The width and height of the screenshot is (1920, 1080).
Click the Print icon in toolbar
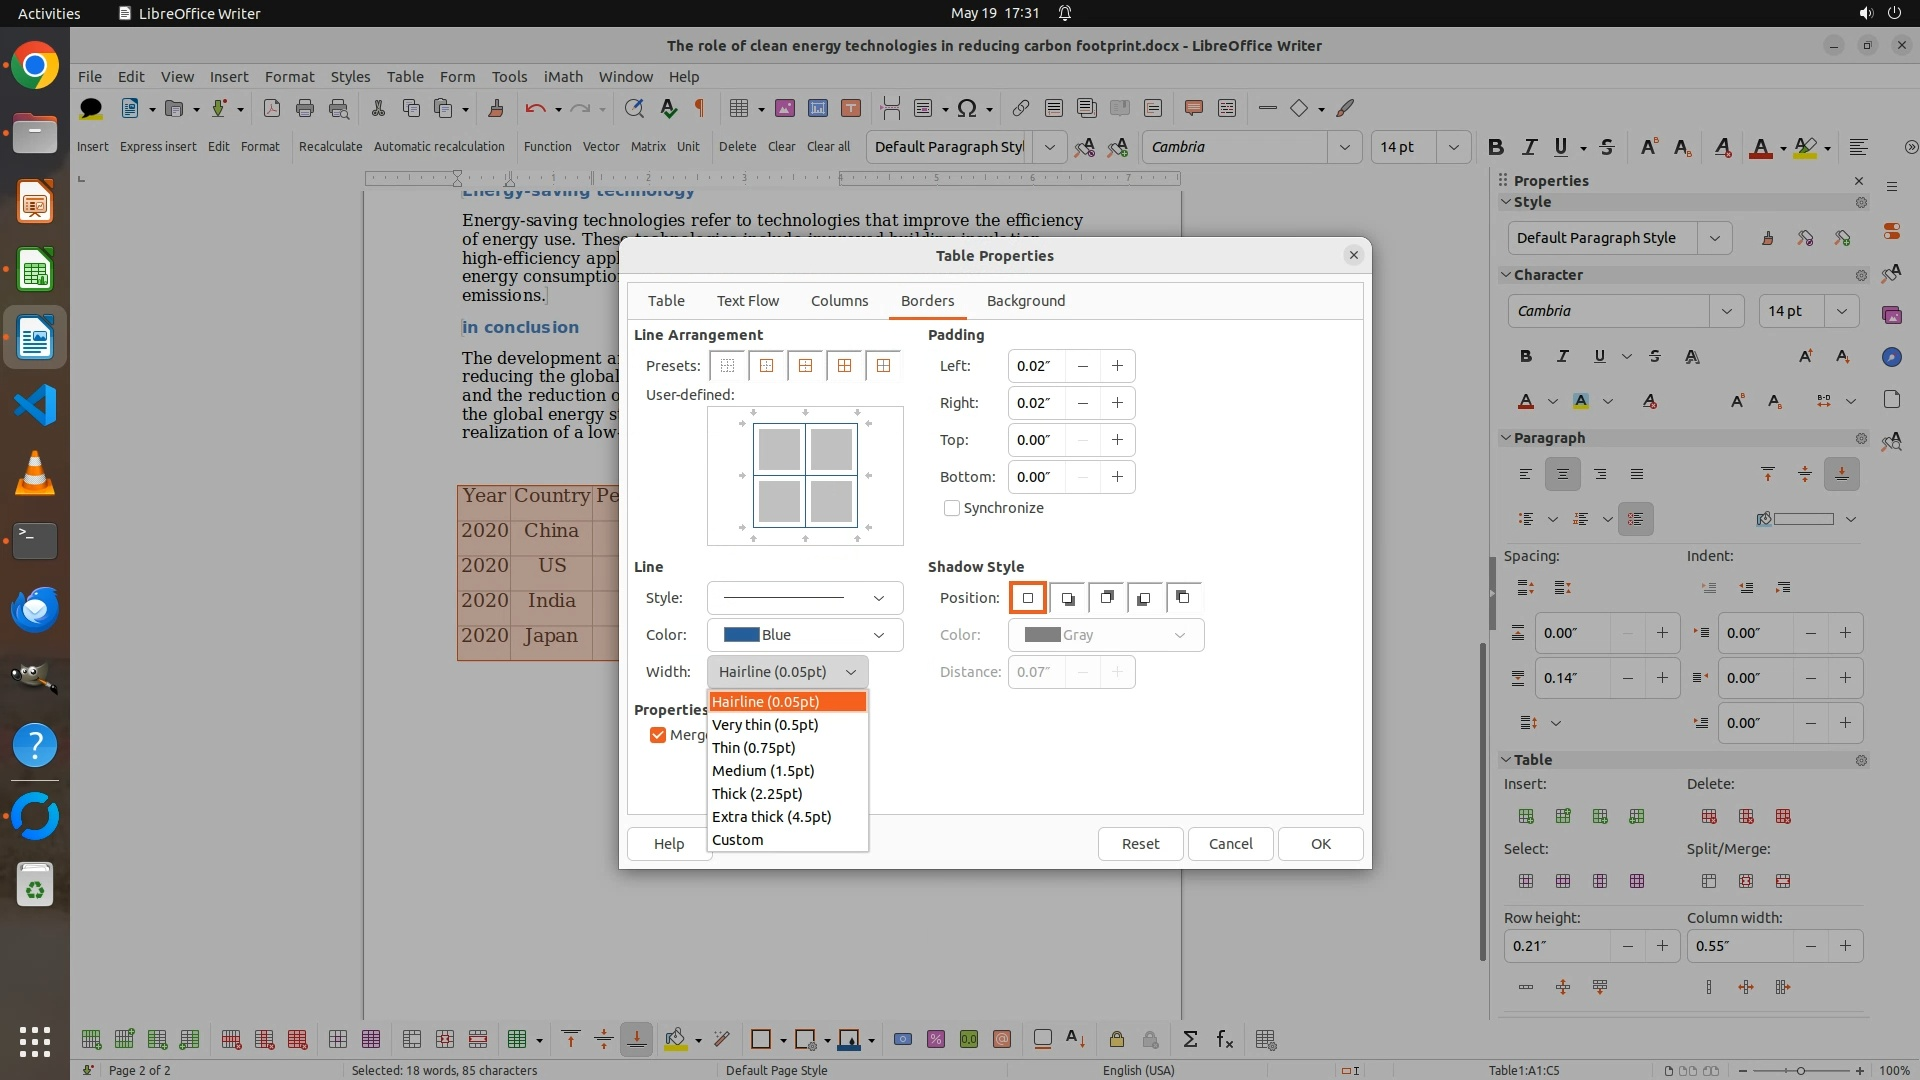coord(305,108)
